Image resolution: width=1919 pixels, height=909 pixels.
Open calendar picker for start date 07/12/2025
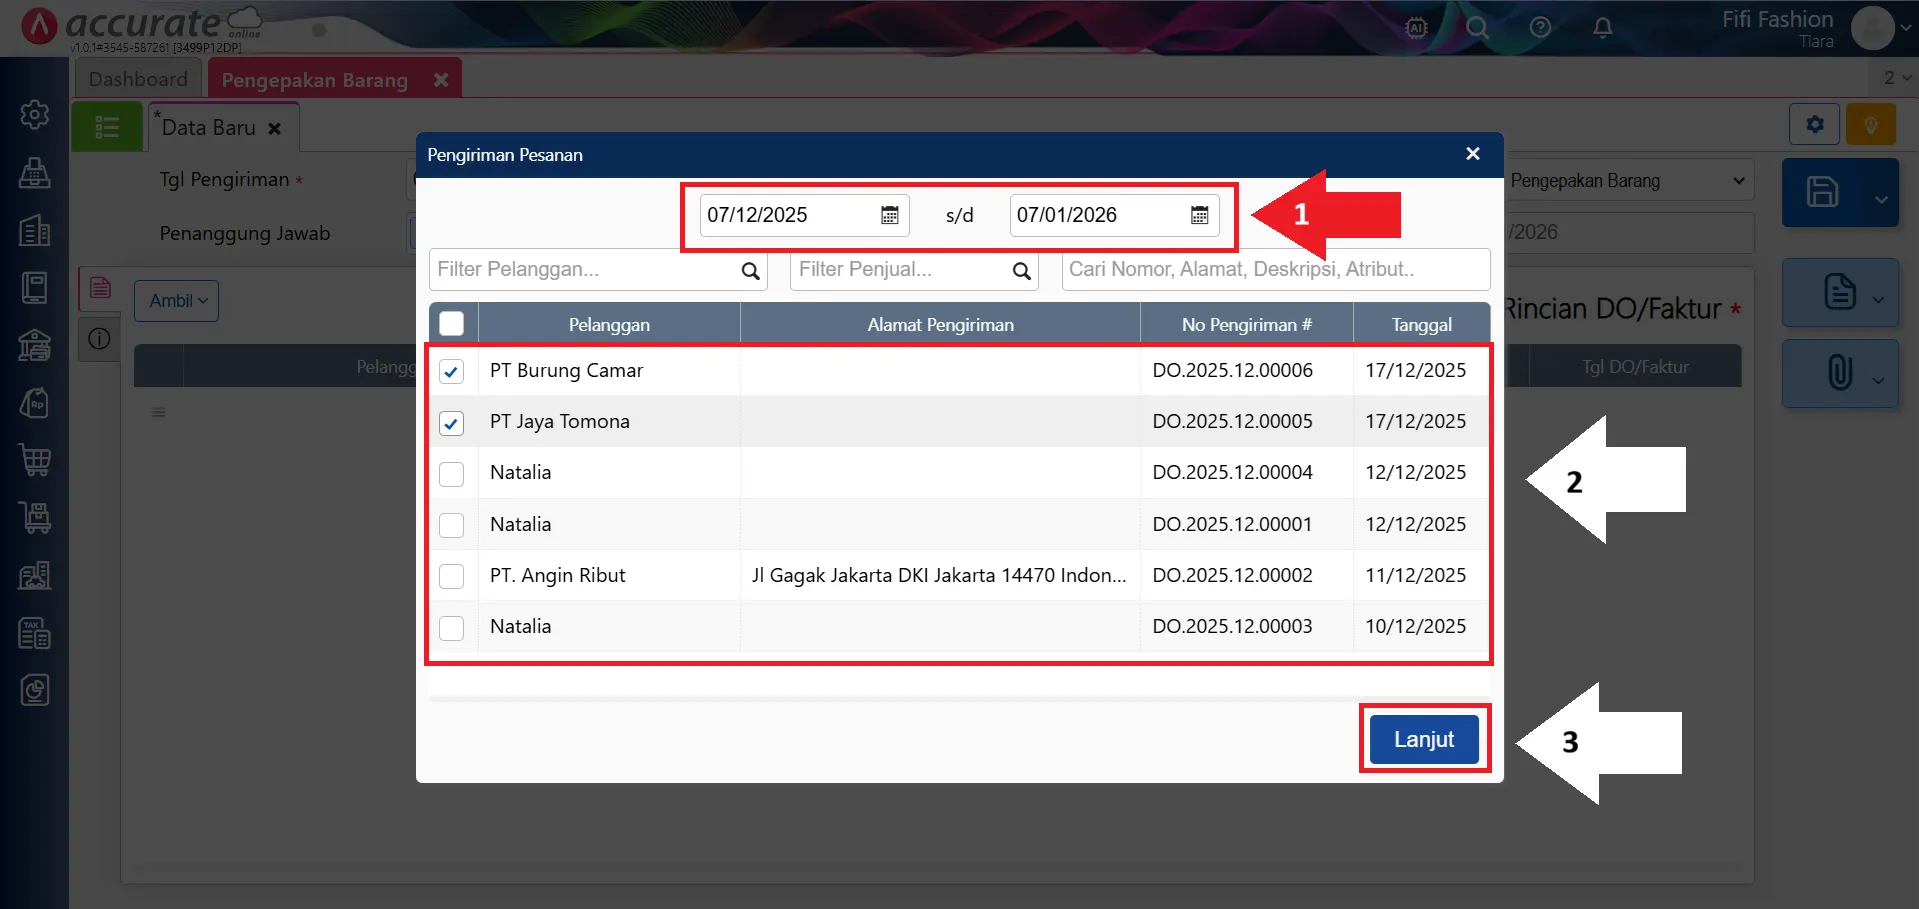pos(889,215)
